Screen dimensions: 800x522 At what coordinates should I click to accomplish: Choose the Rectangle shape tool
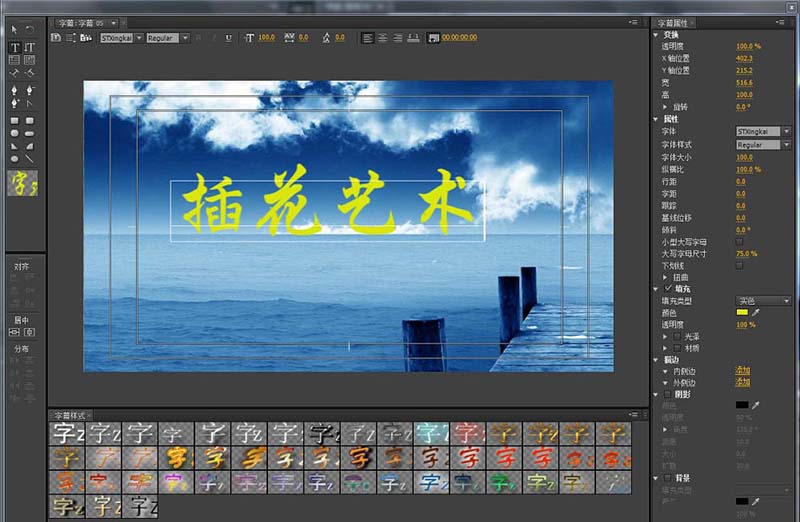pos(15,120)
